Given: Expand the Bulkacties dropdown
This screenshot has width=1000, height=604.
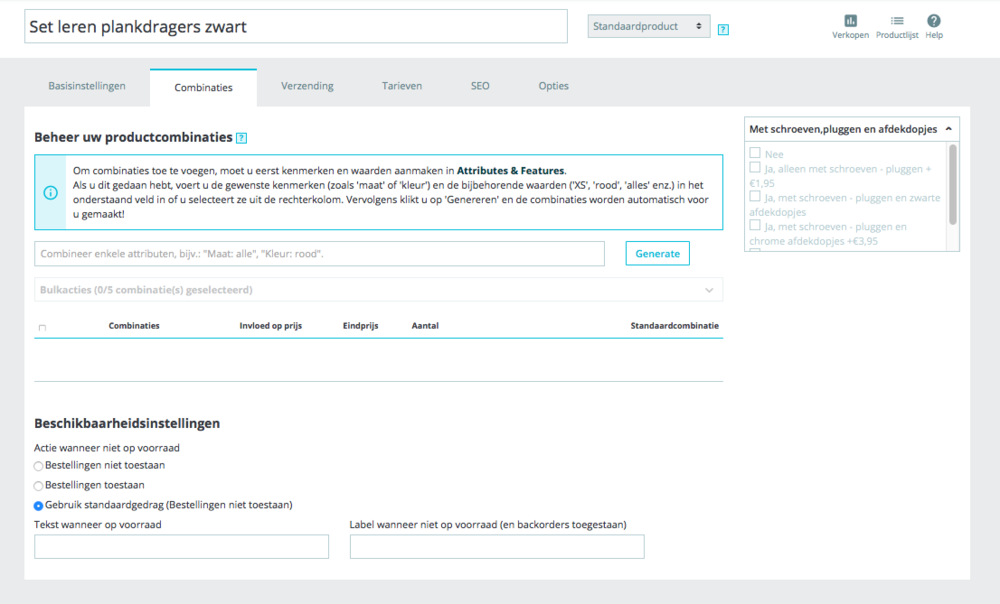Looking at the screenshot, I should [x=378, y=290].
